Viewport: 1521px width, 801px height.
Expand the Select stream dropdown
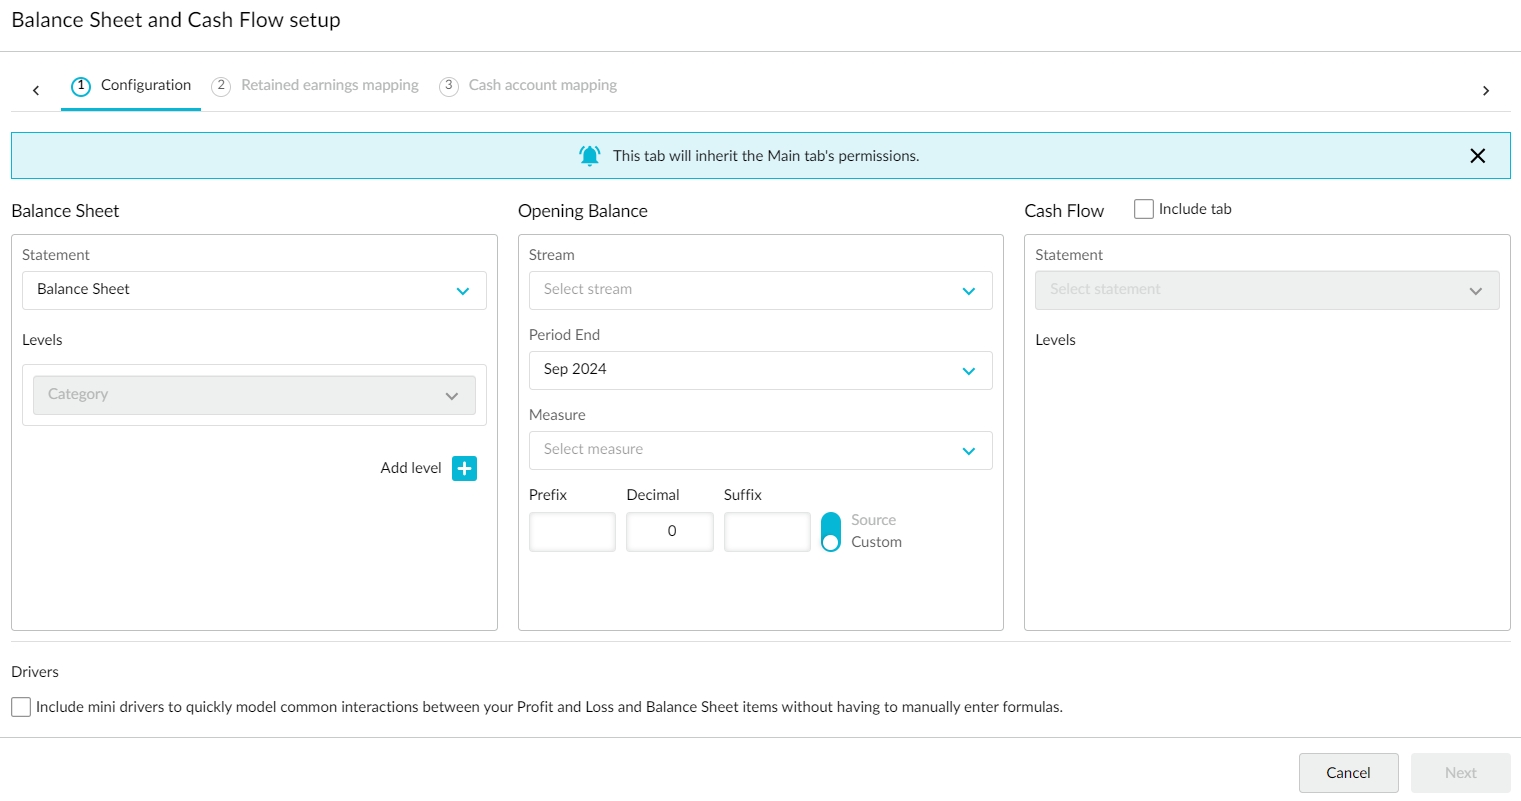[x=760, y=290]
